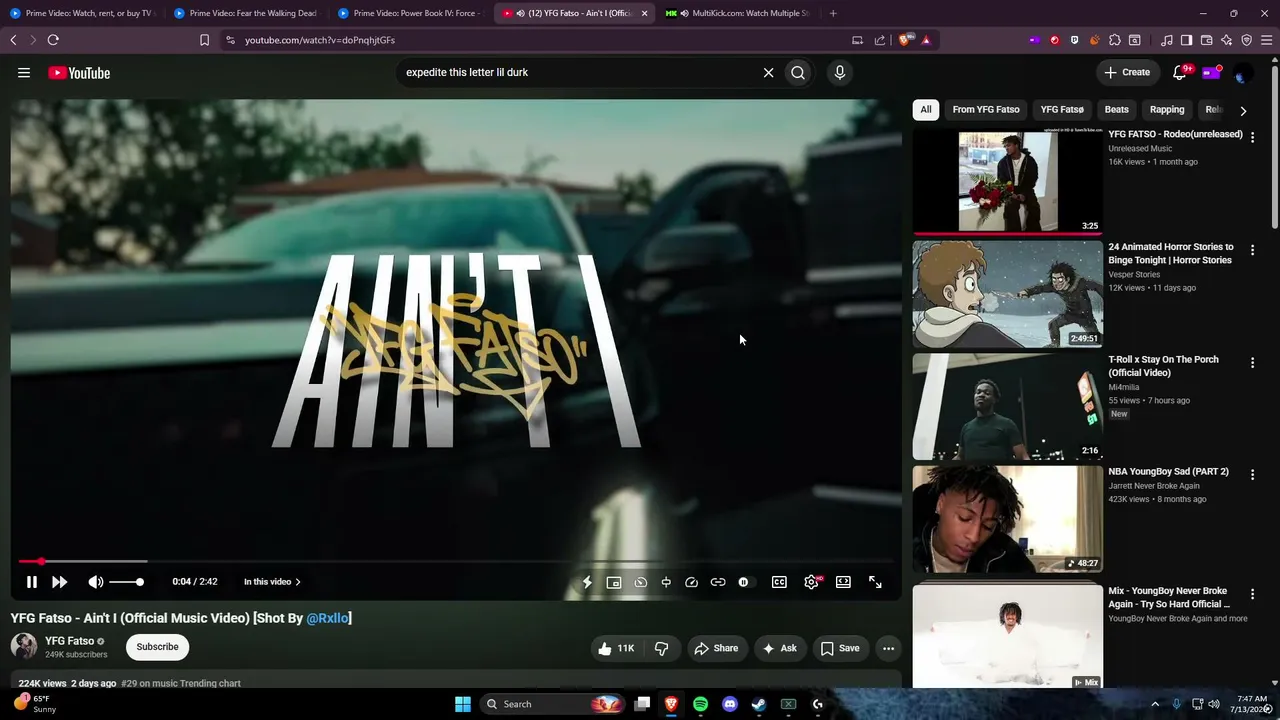Open picture-in-picture mode in the player

tap(614, 582)
